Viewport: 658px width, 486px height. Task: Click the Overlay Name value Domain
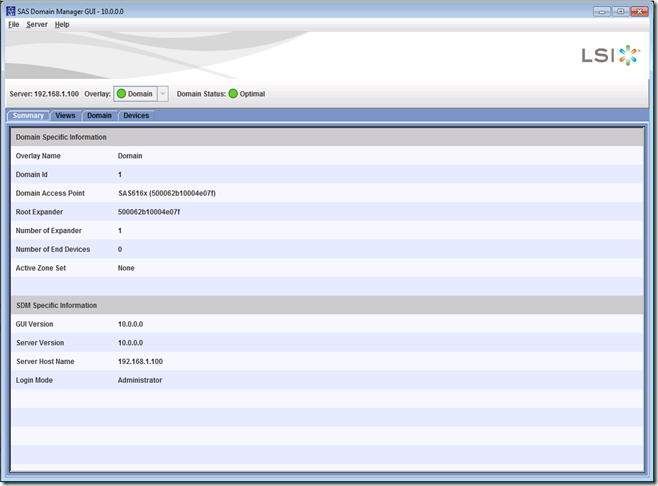coord(130,156)
